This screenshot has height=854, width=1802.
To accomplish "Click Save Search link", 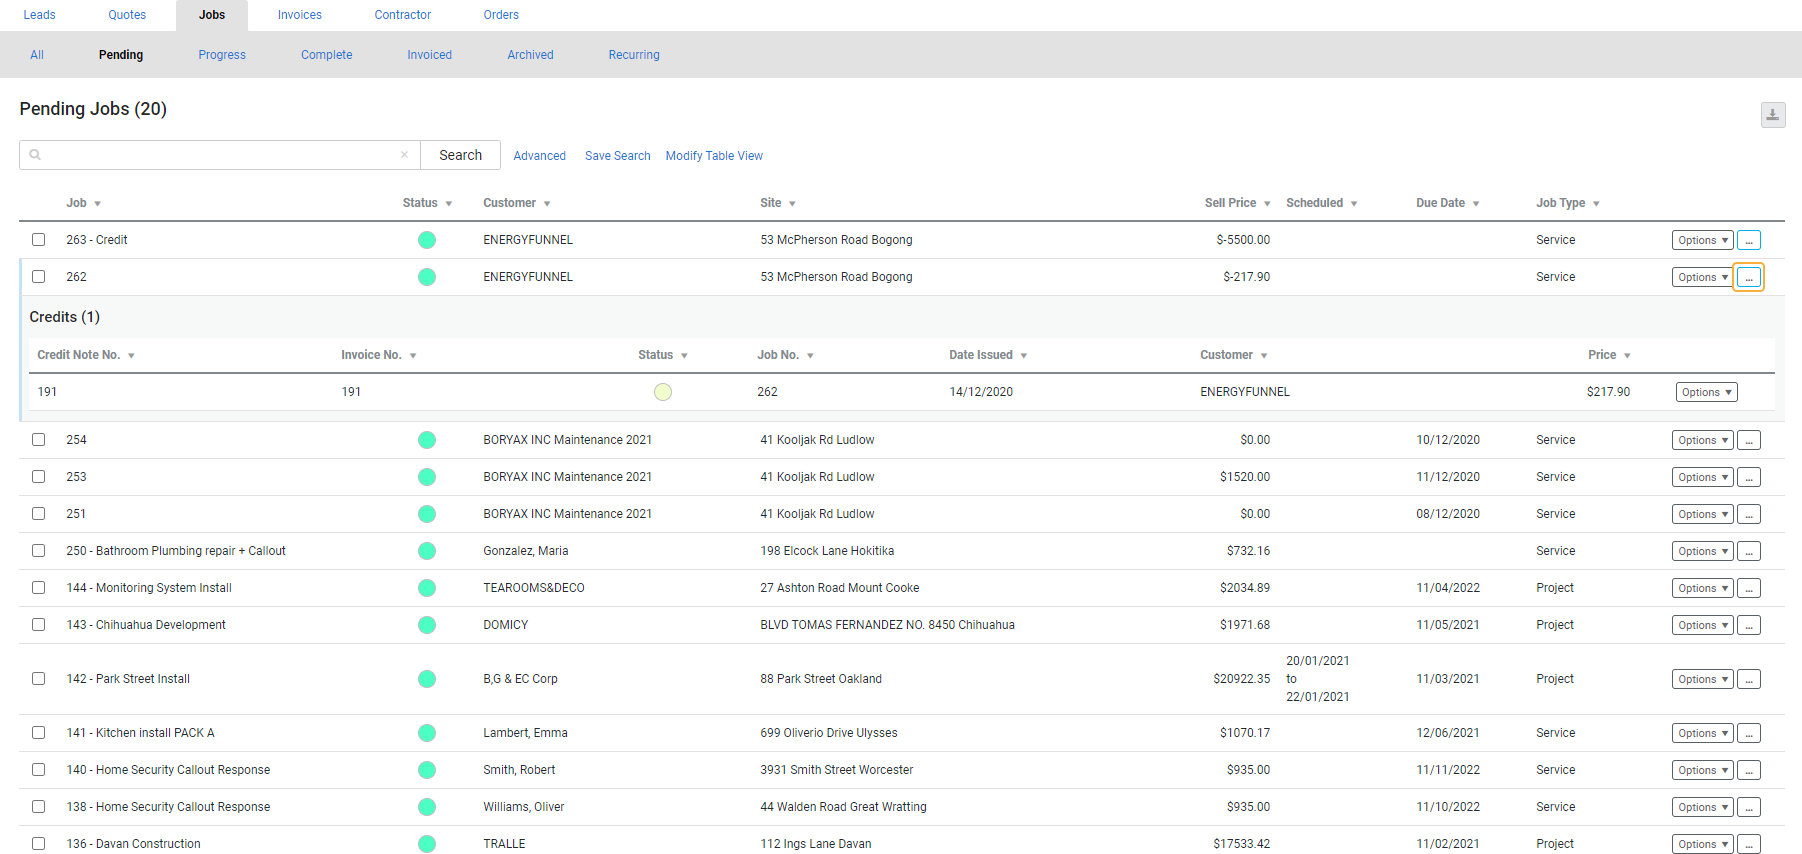I will click(x=617, y=156).
